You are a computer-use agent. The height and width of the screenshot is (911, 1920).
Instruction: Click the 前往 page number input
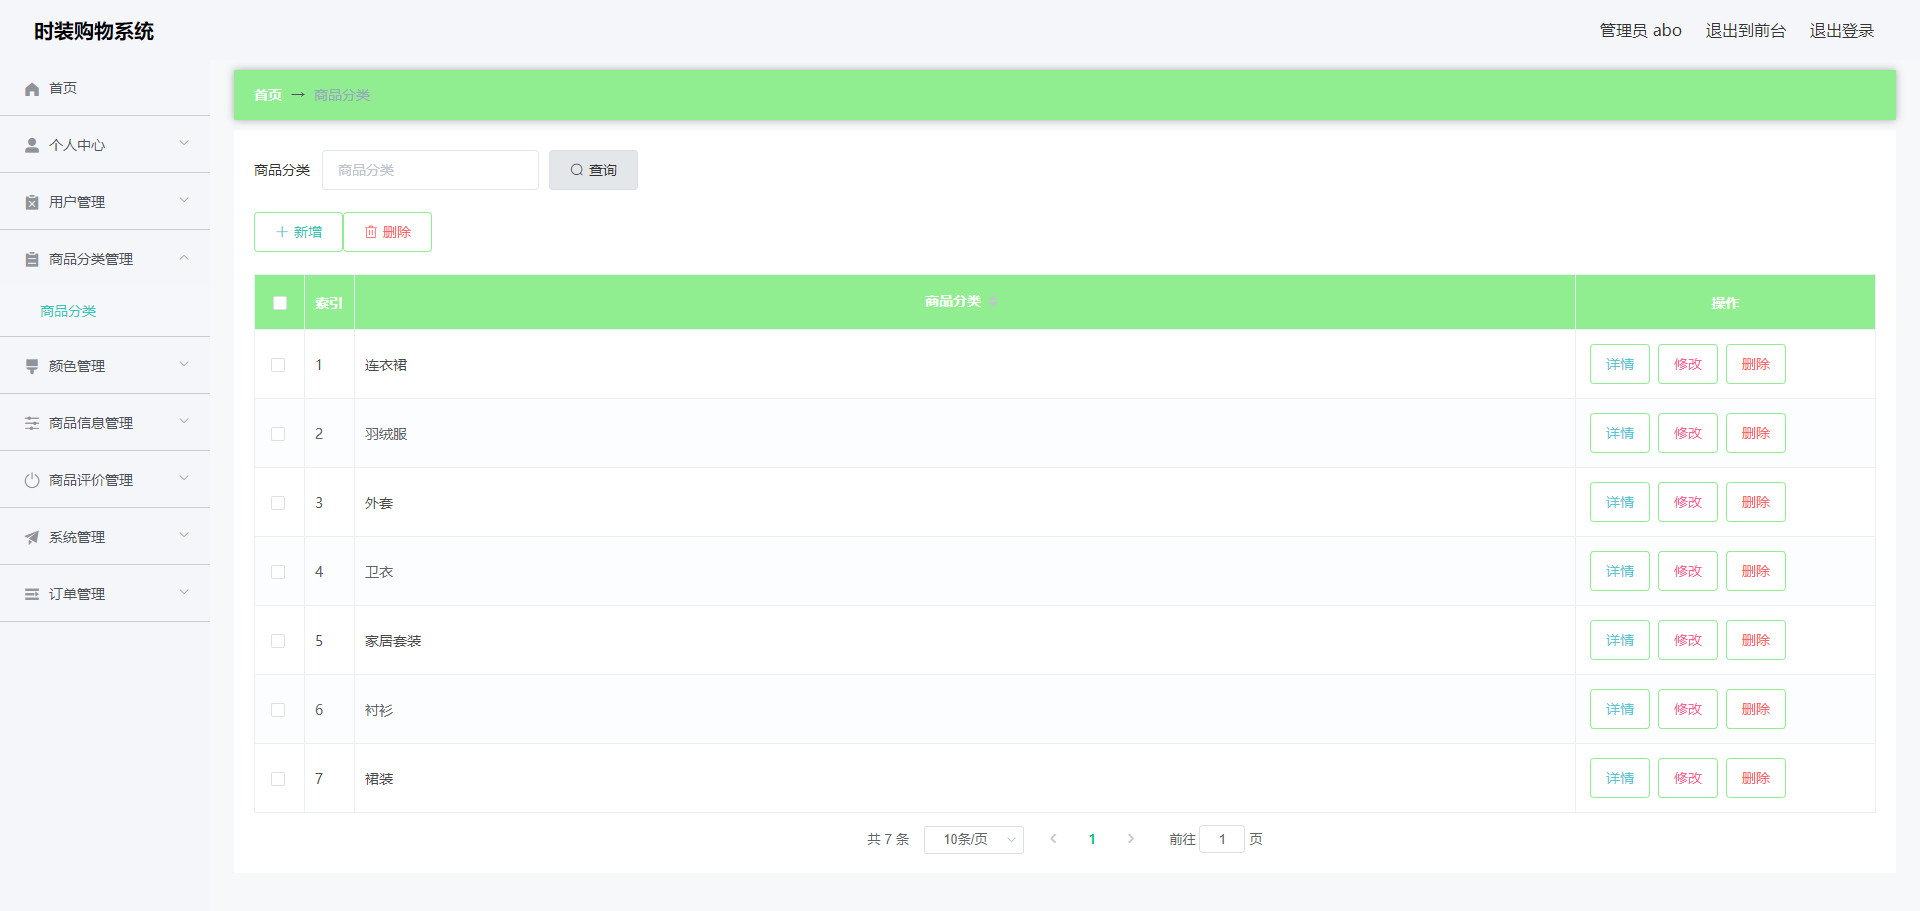[x=1222, y=839]
